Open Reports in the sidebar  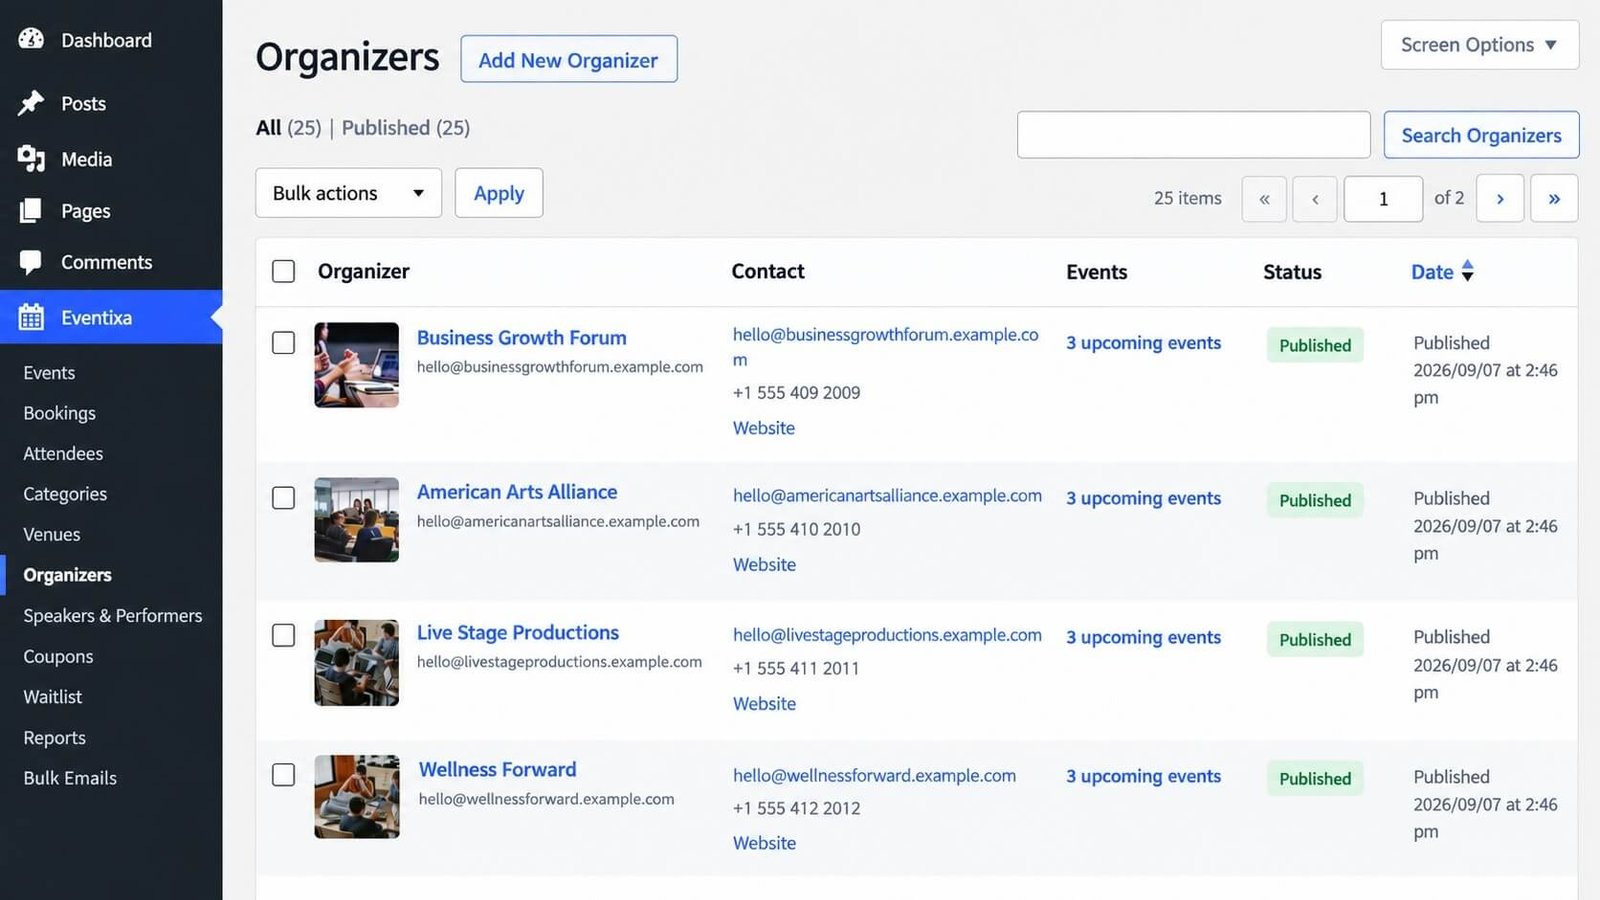pos(55,737)
